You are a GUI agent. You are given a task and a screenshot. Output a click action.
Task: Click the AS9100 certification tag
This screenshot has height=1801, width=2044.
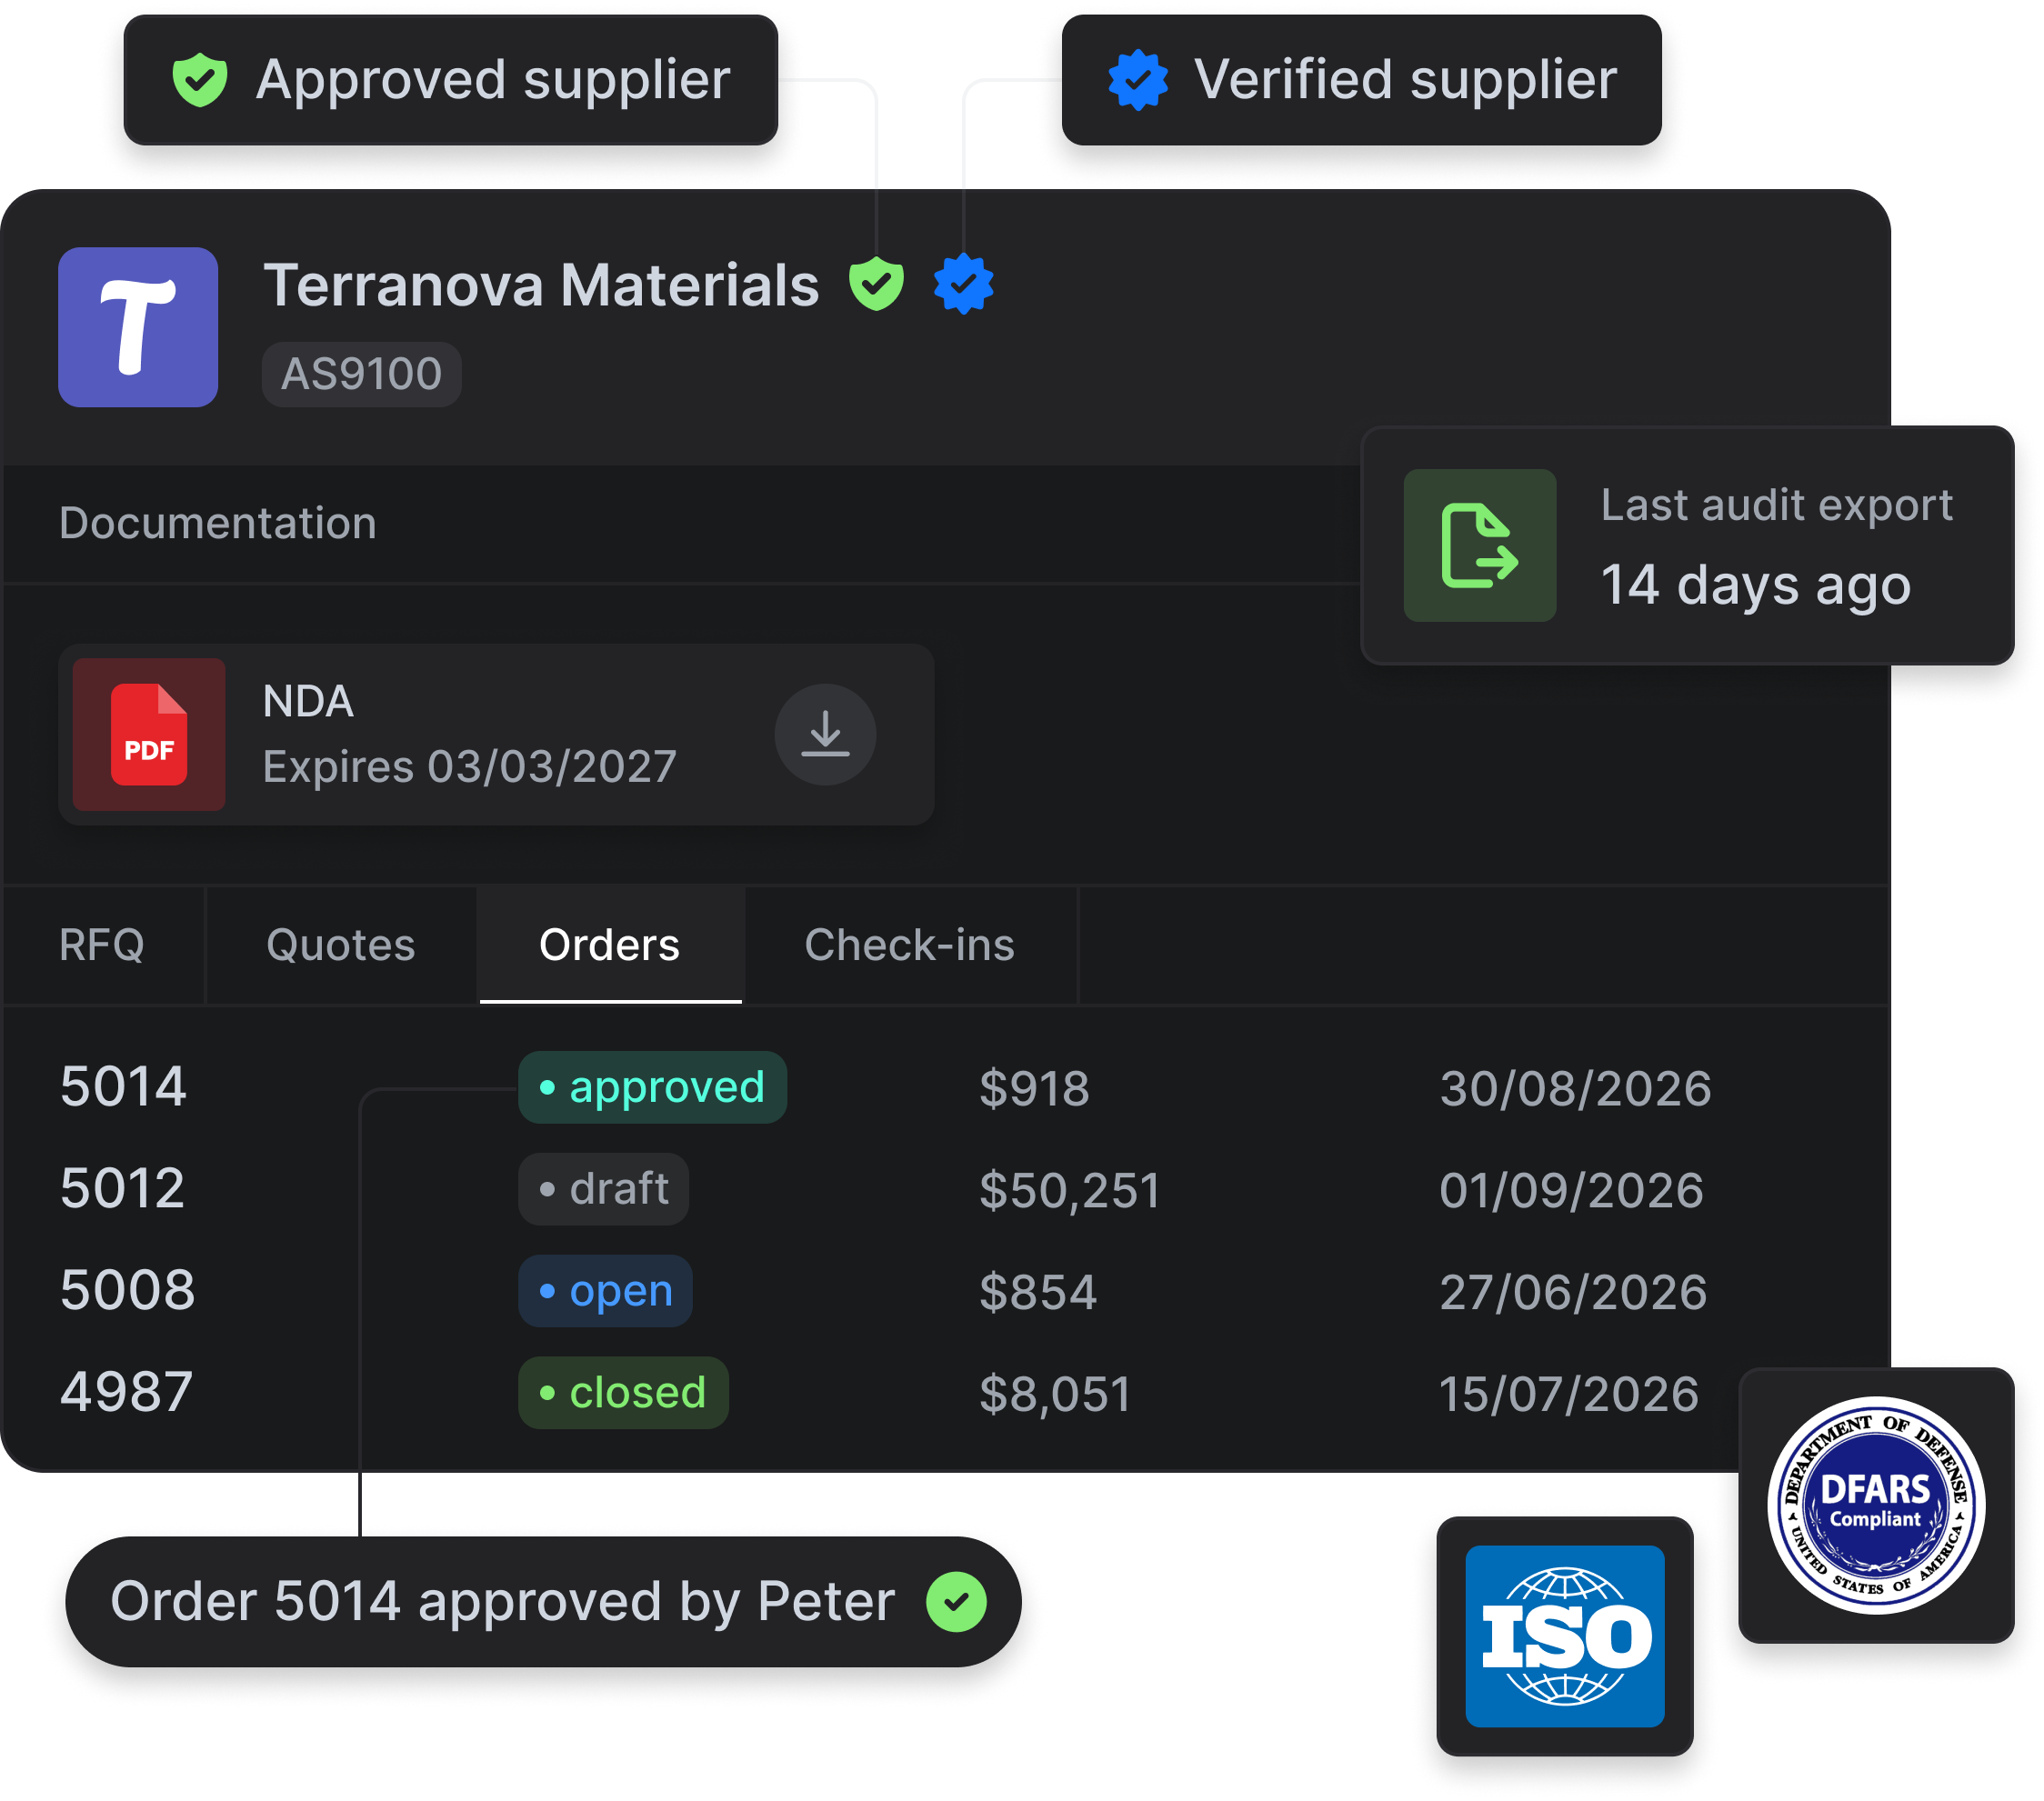tap(361, 374)
